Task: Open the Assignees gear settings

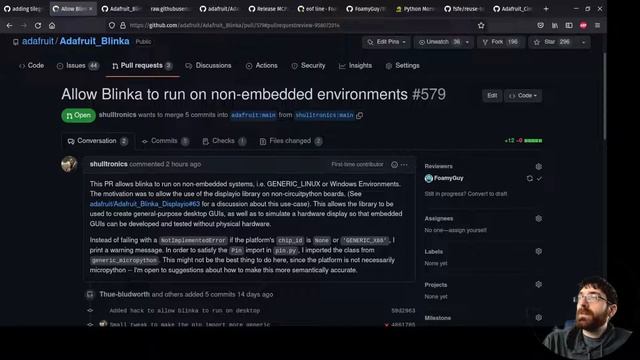Action: [538, 219]
